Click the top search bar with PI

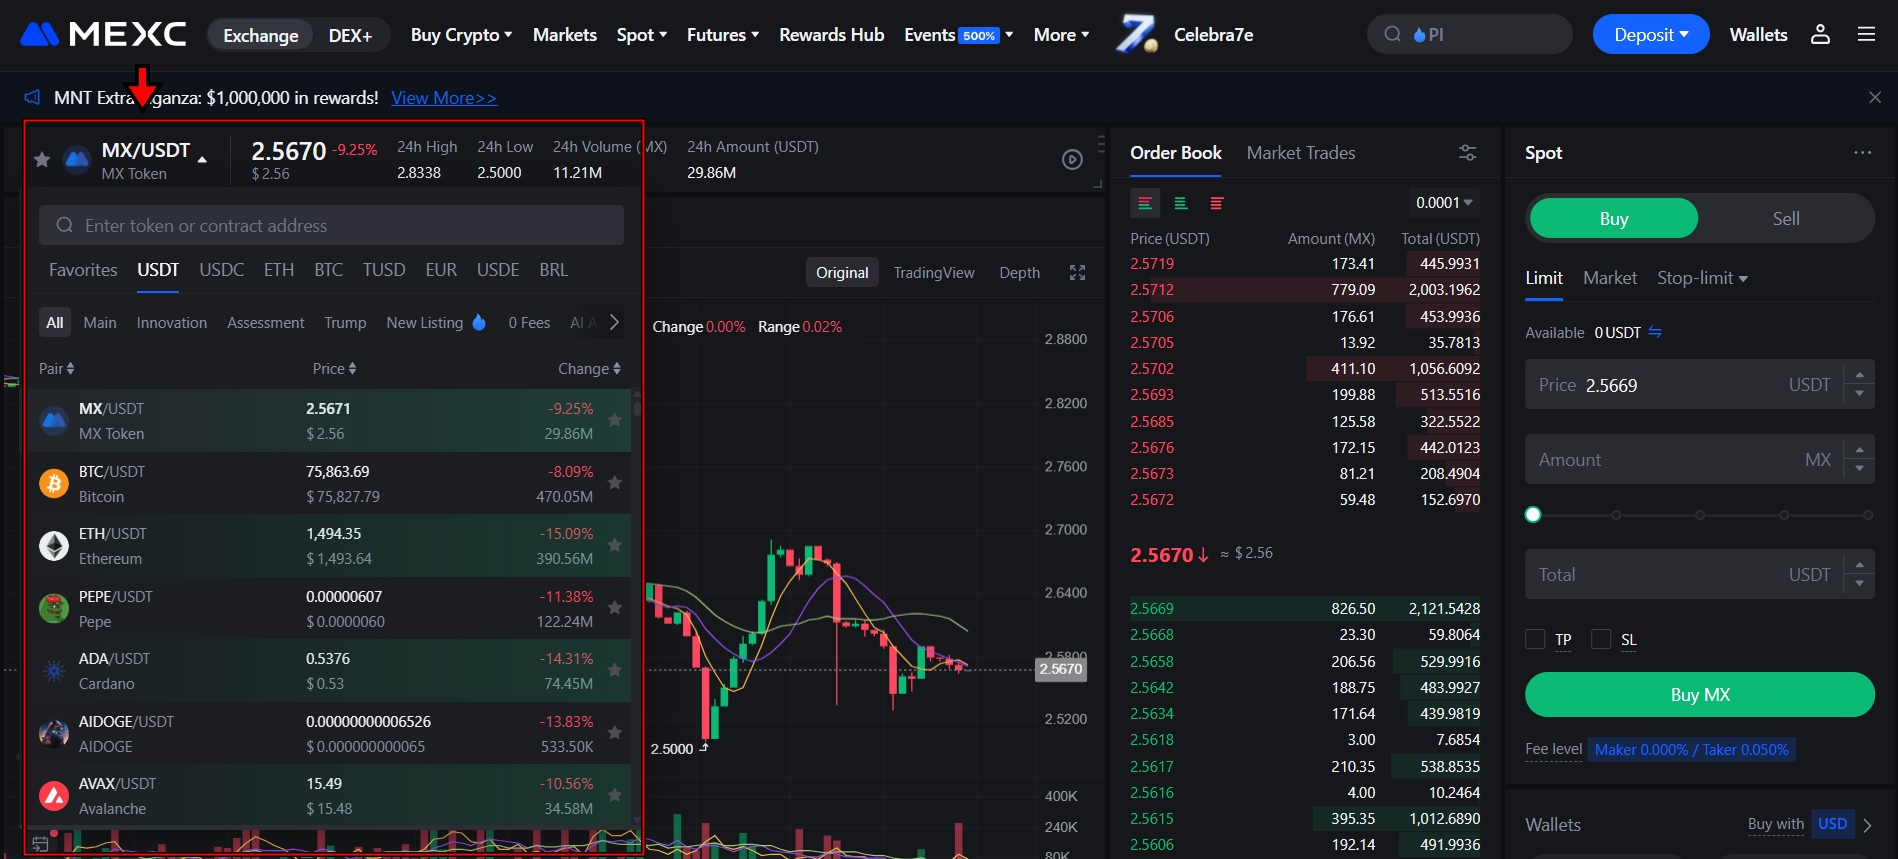click(1469, 34)
